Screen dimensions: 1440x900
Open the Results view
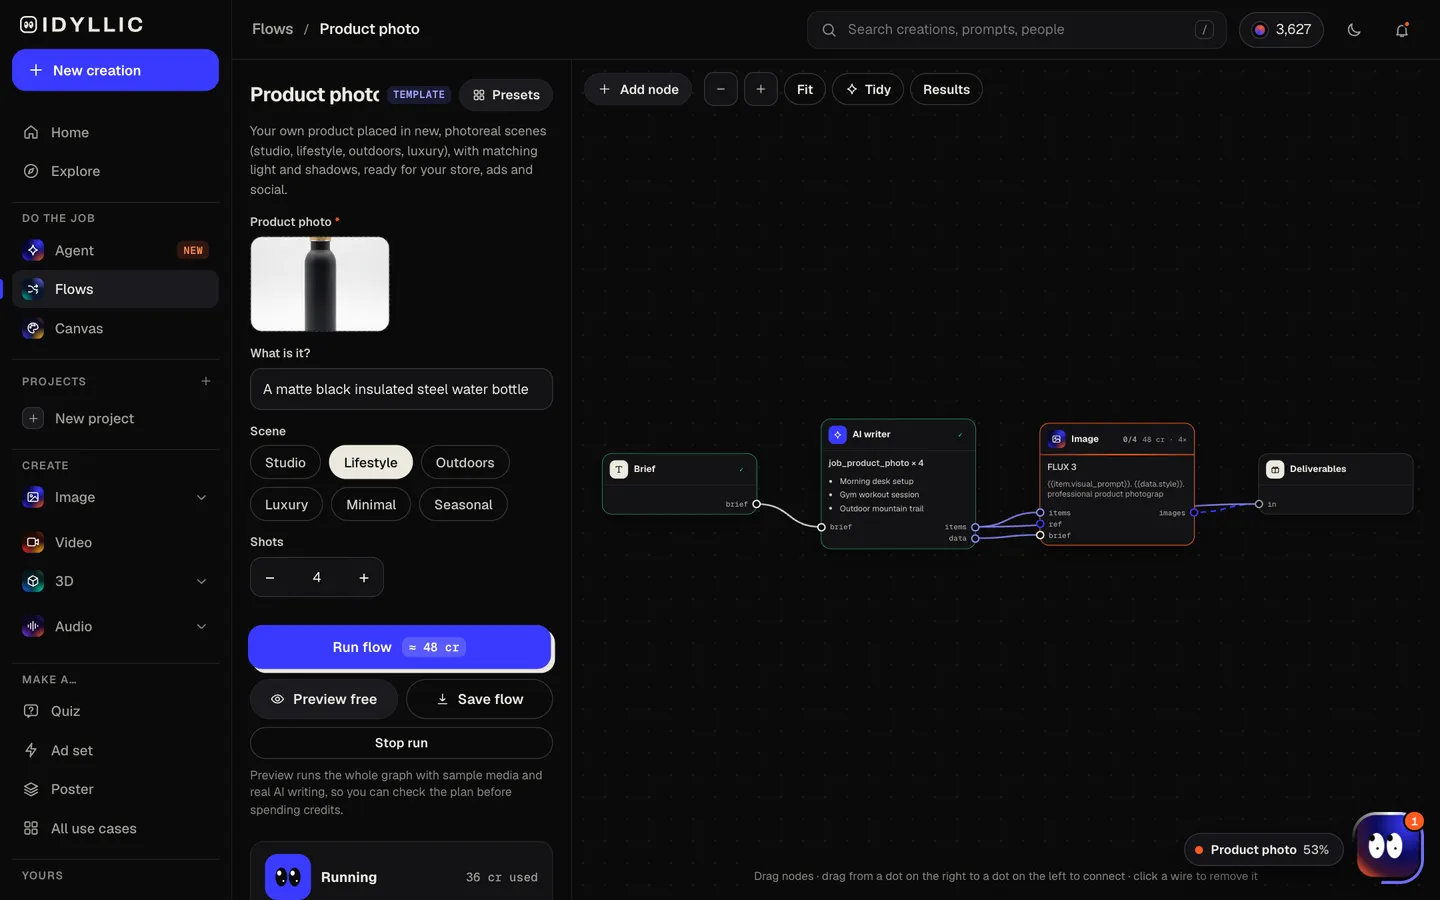click(946, 89)
